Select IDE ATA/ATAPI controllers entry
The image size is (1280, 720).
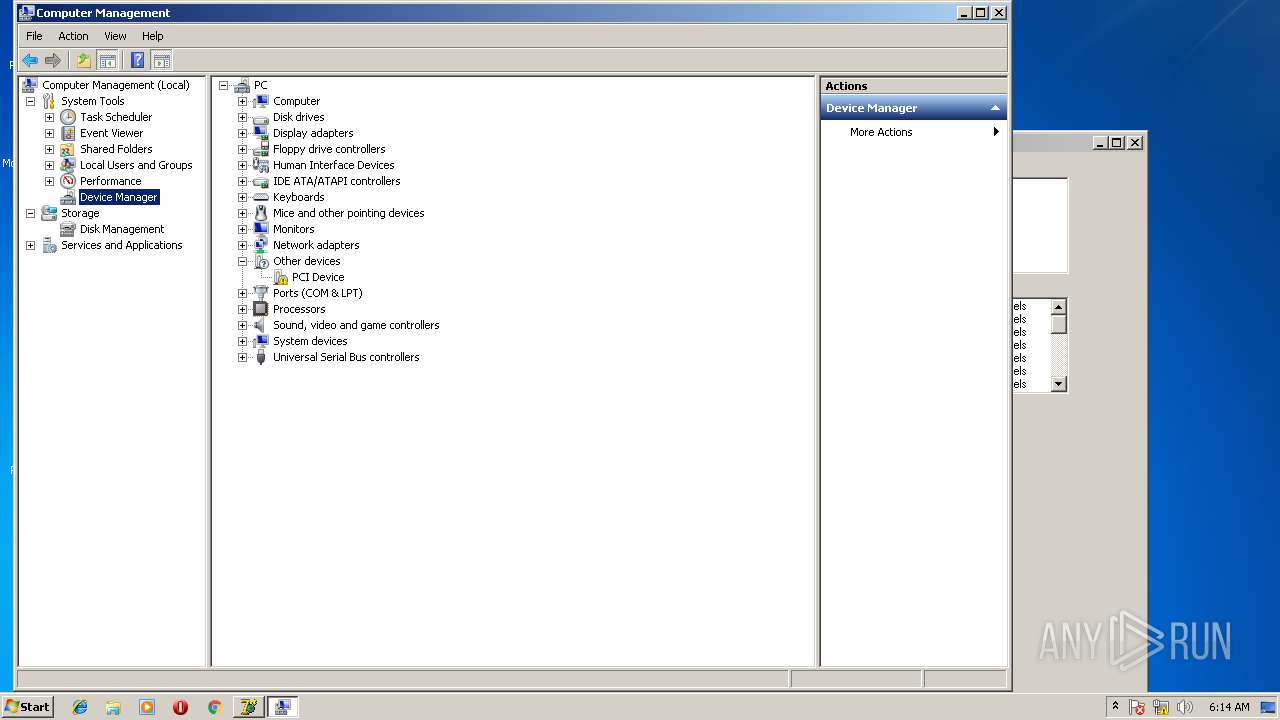pyautogui.click(x=337, y=181)
